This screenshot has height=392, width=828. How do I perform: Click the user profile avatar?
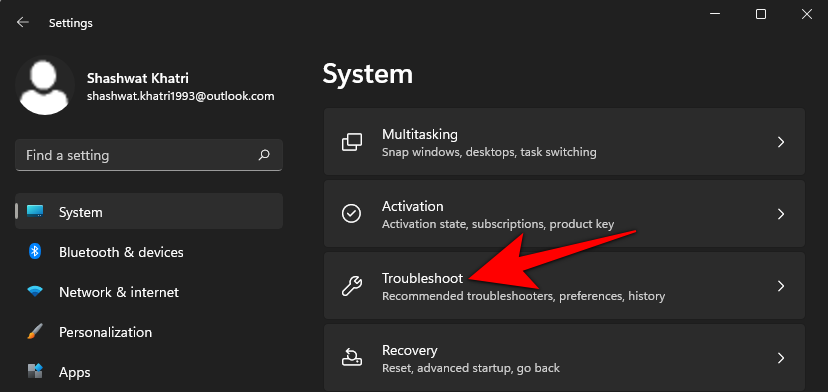[45, 86]
